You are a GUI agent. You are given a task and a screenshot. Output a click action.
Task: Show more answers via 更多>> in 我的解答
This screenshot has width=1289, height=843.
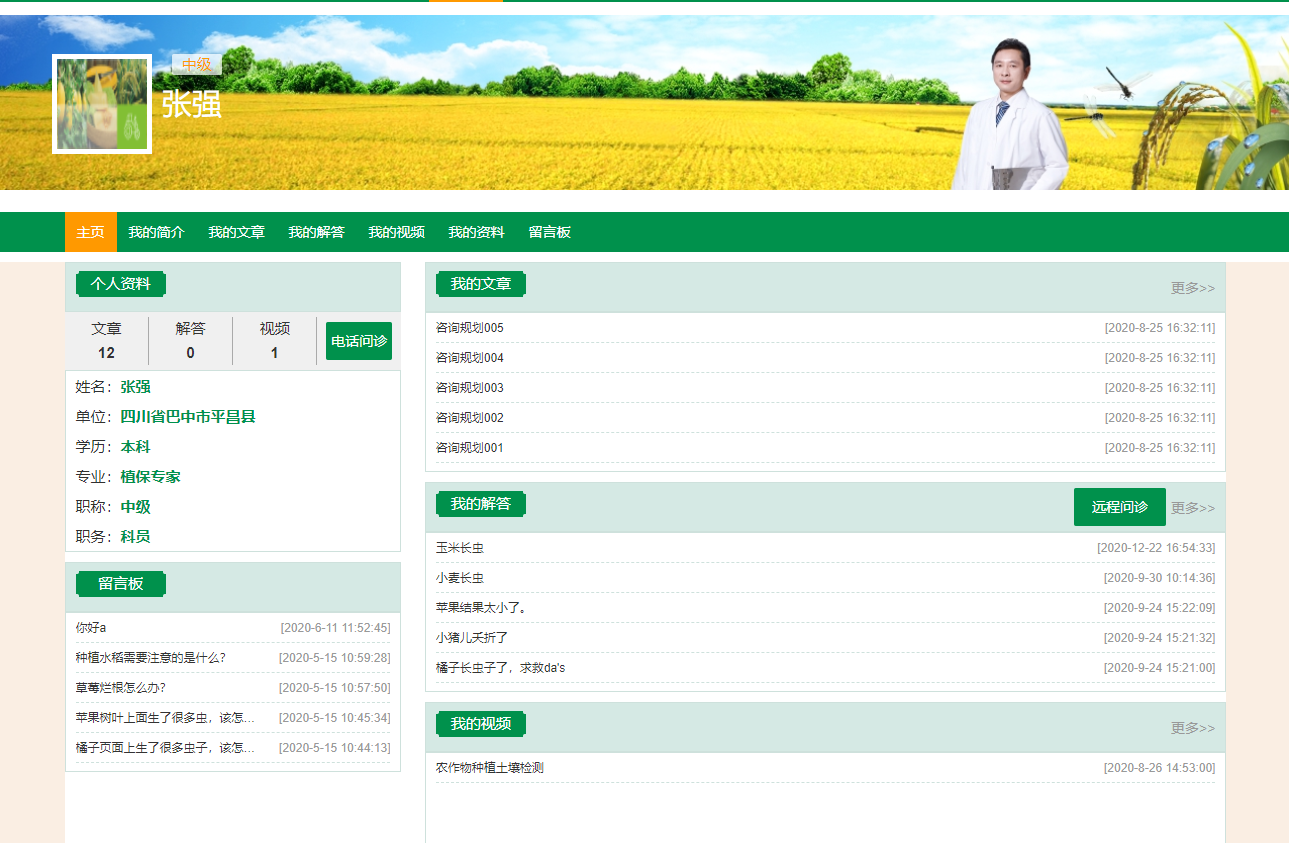(1192, 508)
